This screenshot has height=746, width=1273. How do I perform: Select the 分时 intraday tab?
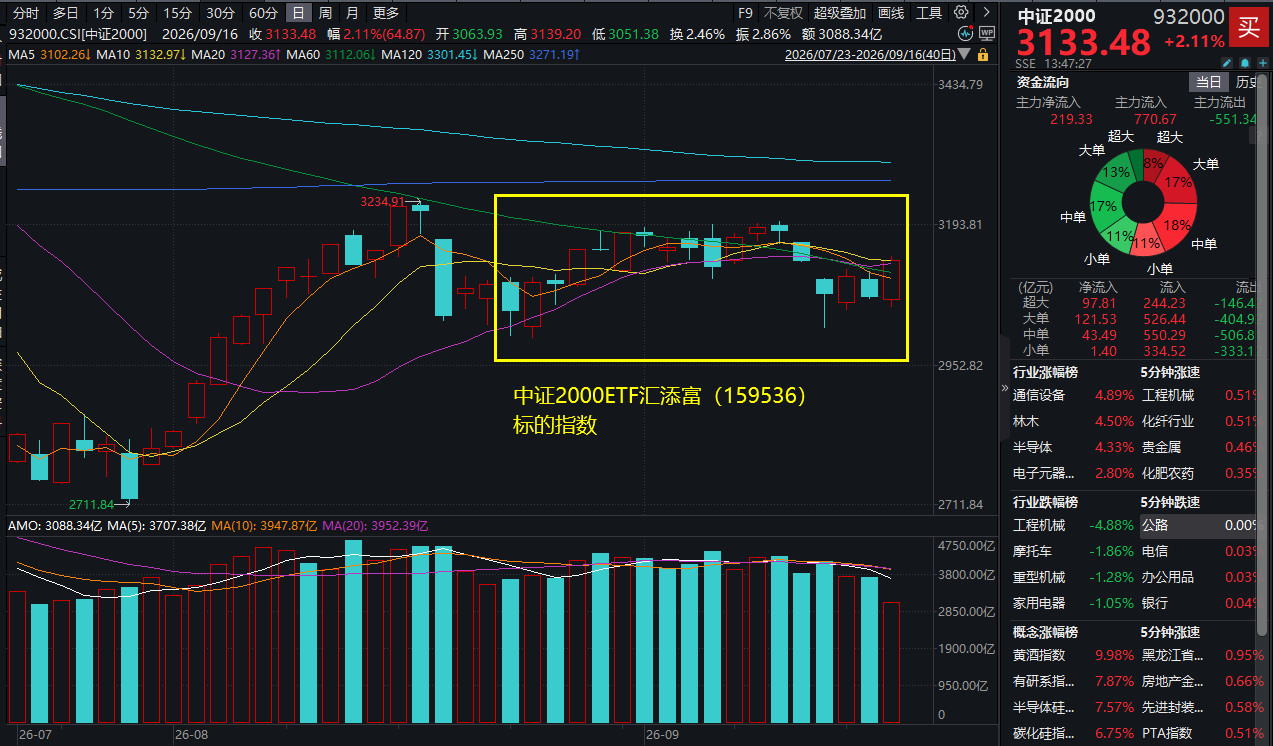26,13
